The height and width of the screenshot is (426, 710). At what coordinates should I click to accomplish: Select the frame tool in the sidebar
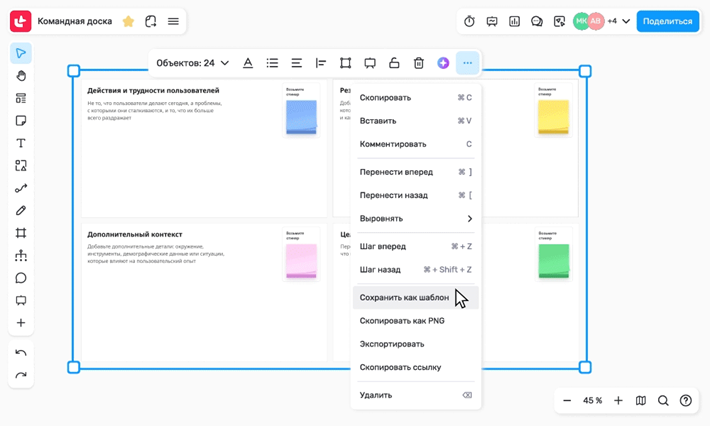[21, 233]
